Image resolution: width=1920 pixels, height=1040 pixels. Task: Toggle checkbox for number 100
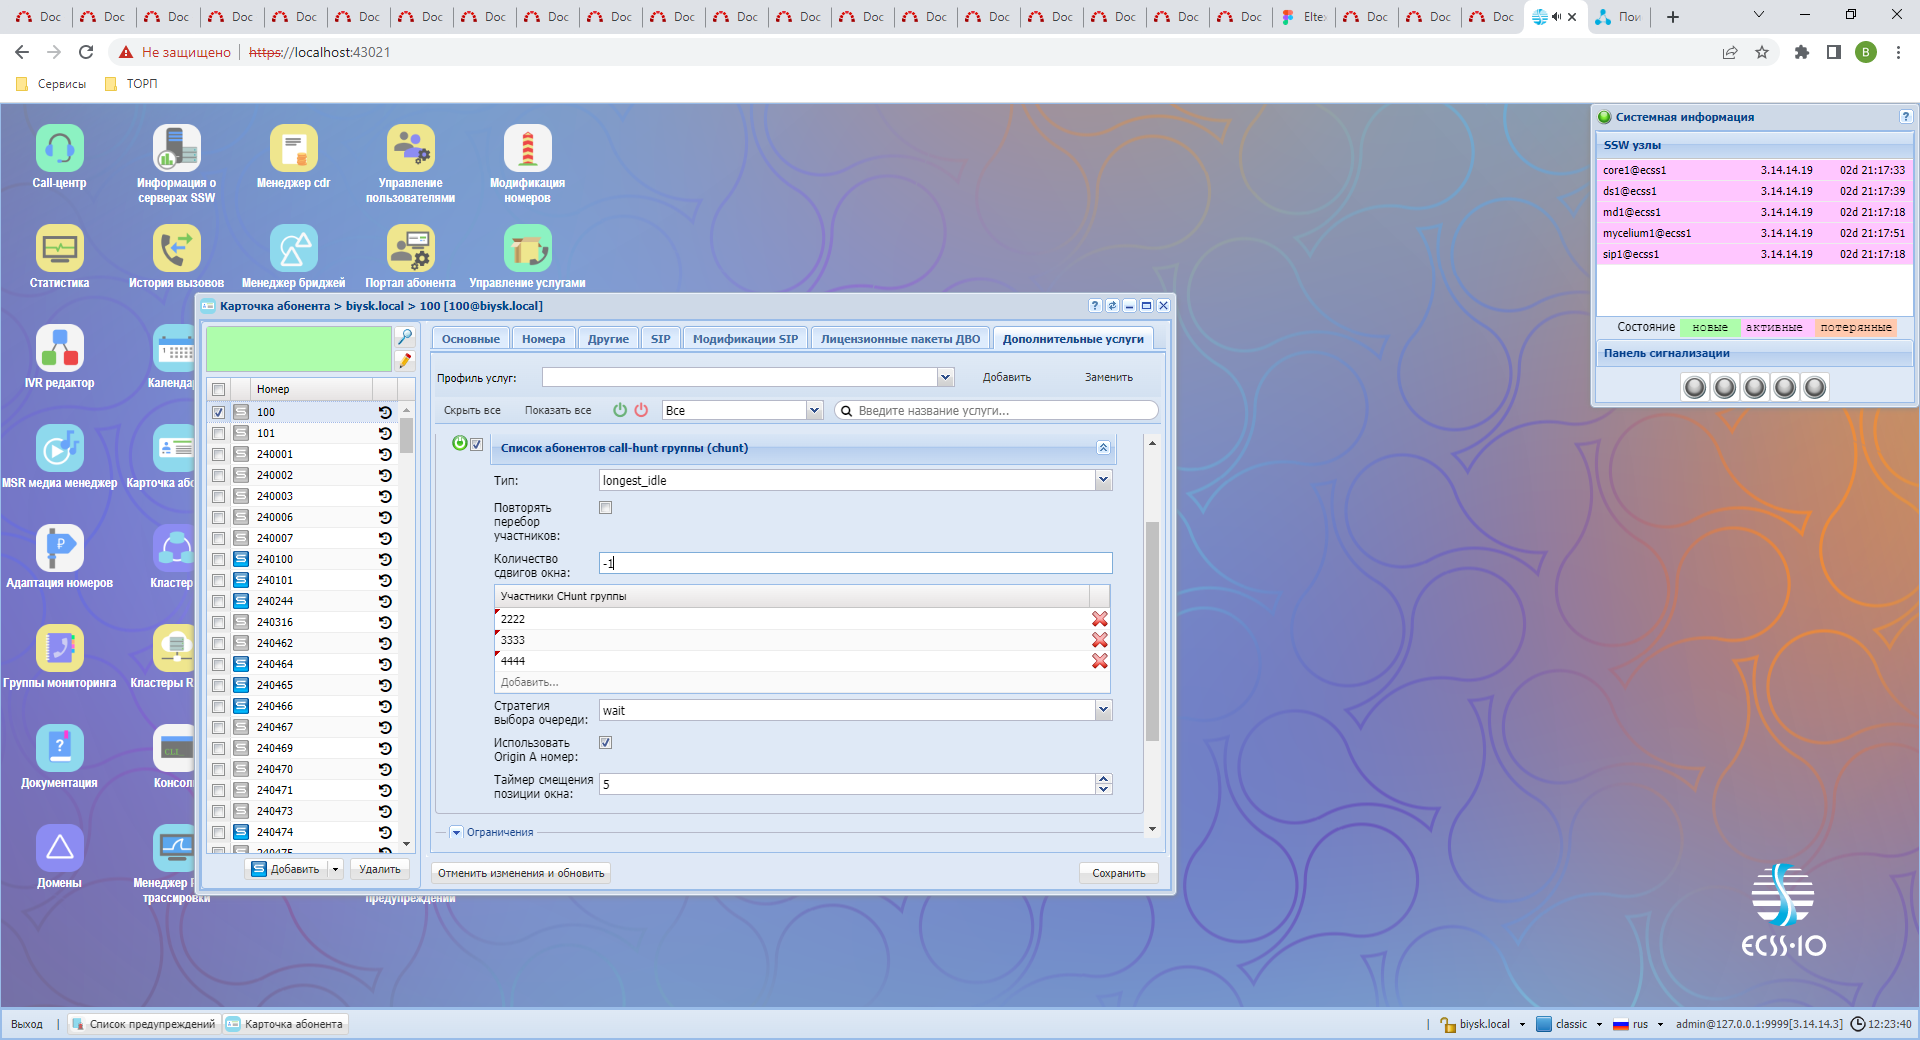pyautogui.click(x=218, y=412)
